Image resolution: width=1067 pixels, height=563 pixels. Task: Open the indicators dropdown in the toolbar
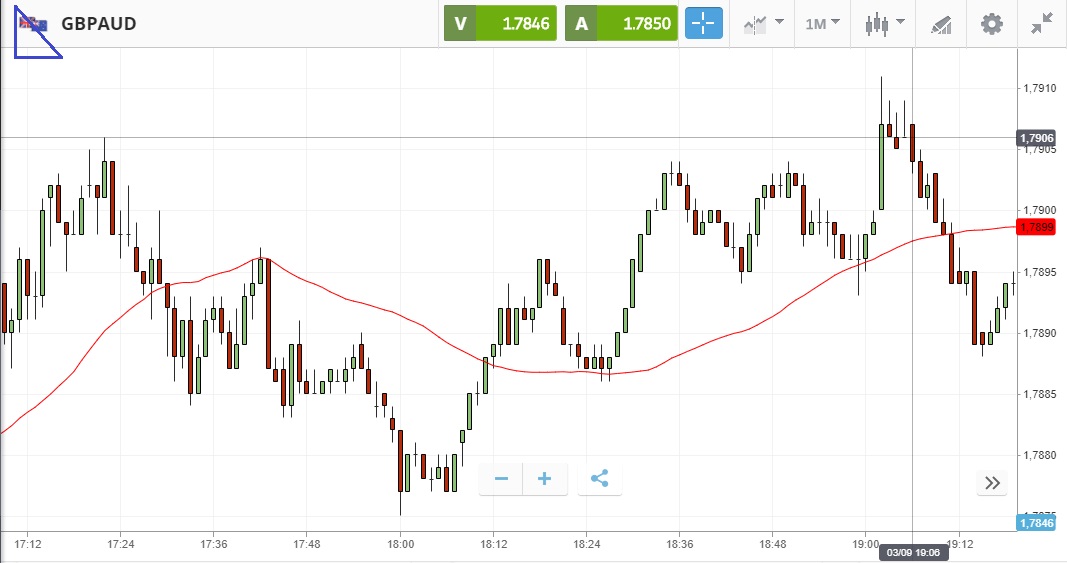[x=763, y=24]
